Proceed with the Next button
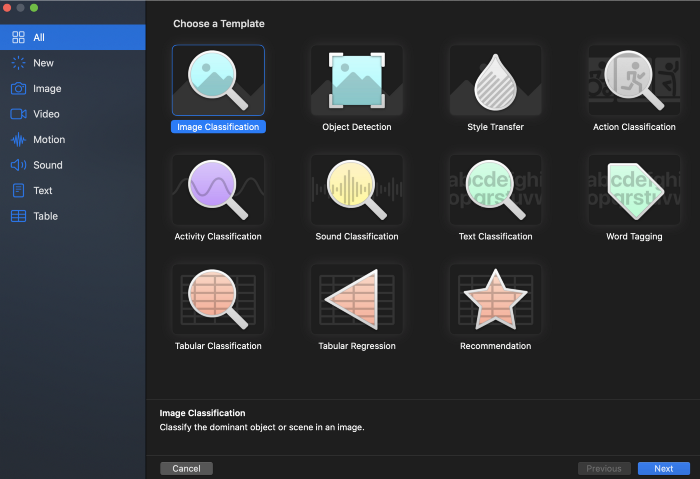The height and width of the screenshot is (479, 700). [663, 468]
